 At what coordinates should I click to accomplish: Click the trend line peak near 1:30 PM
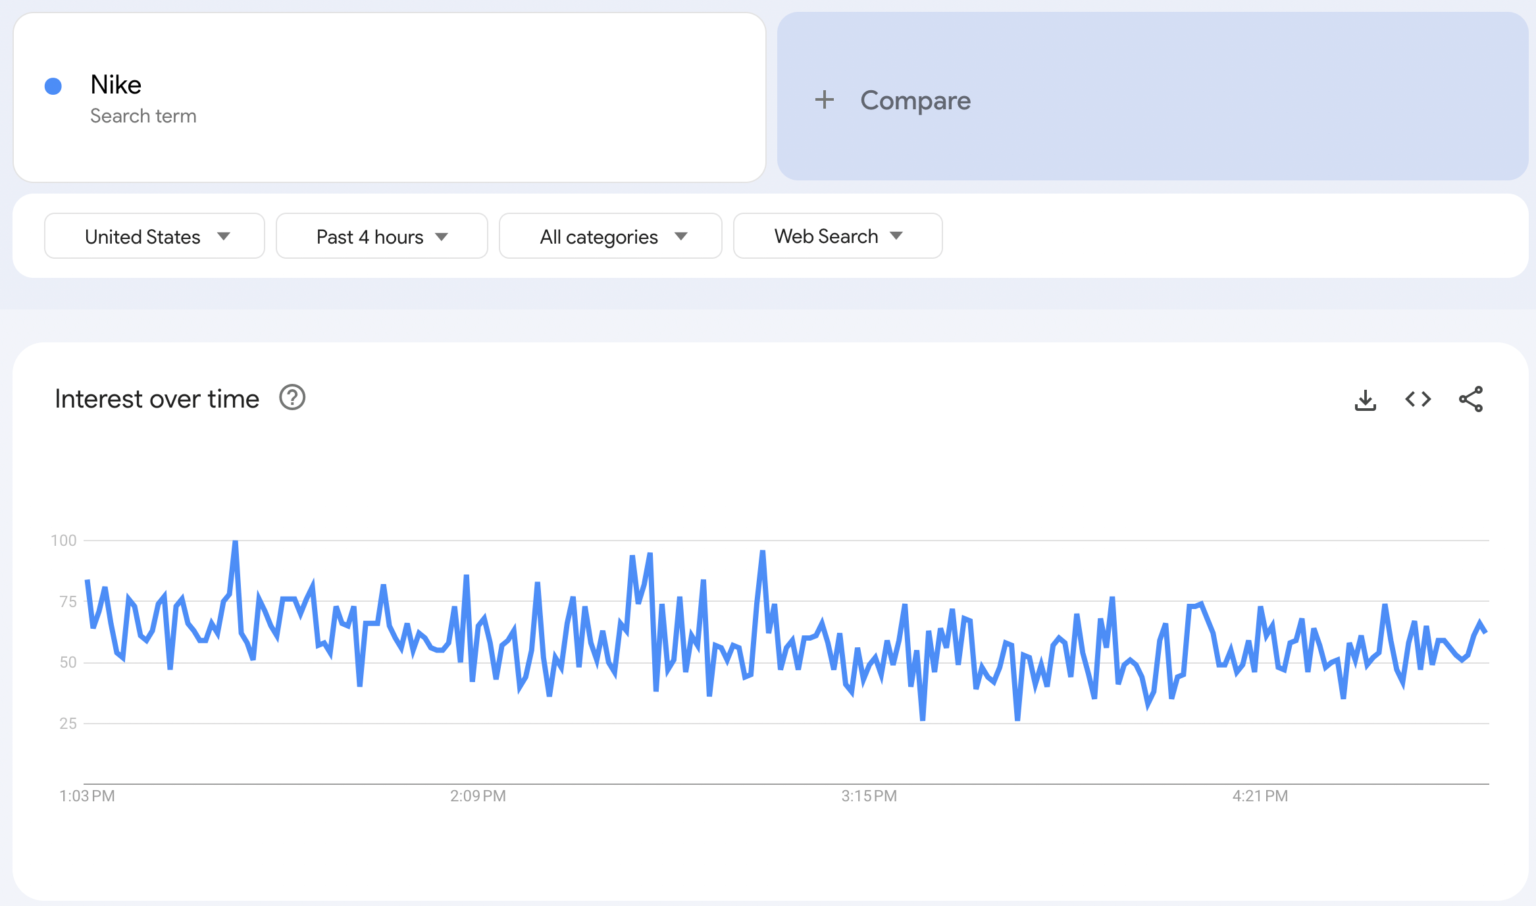coord(234,541)
